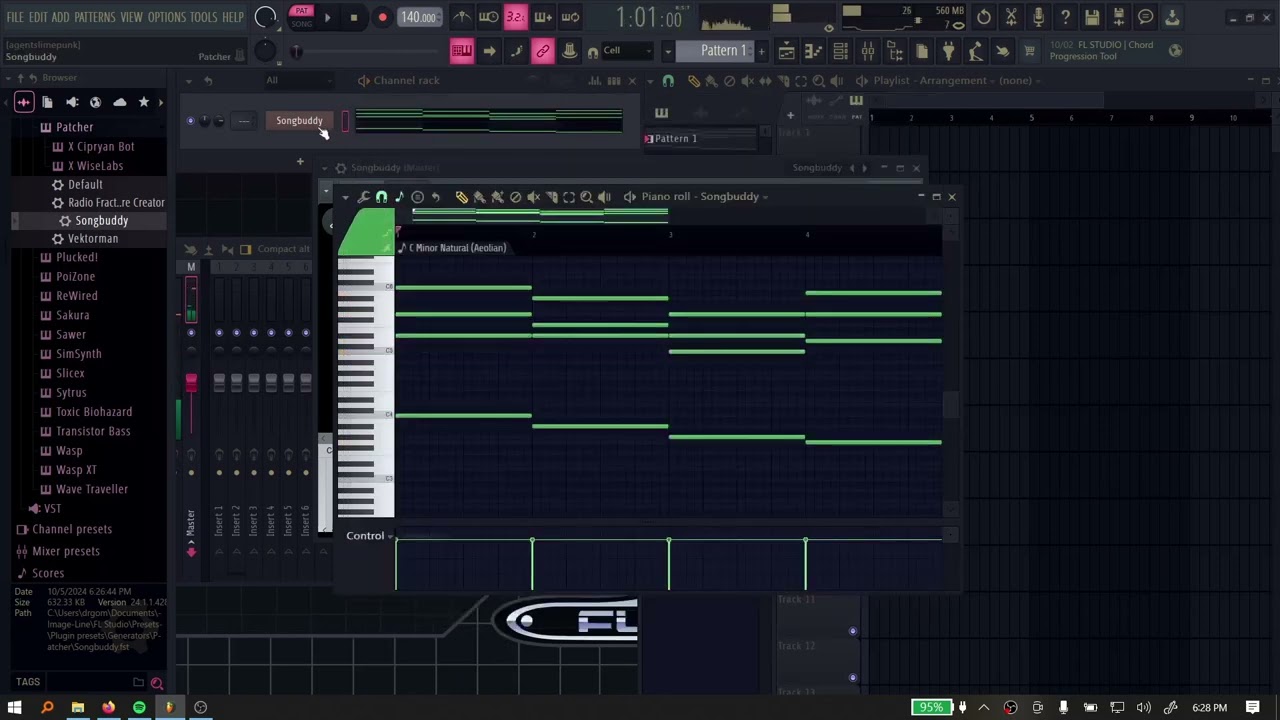The width and height of the screenshot is (1280, 720).
Task: Select the zoom tool in Piano roll toolbar
Action: pos(587,197)
